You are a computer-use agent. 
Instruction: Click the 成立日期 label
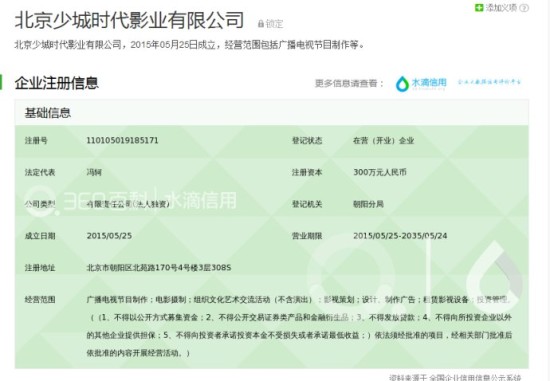(x=40, y=236)
